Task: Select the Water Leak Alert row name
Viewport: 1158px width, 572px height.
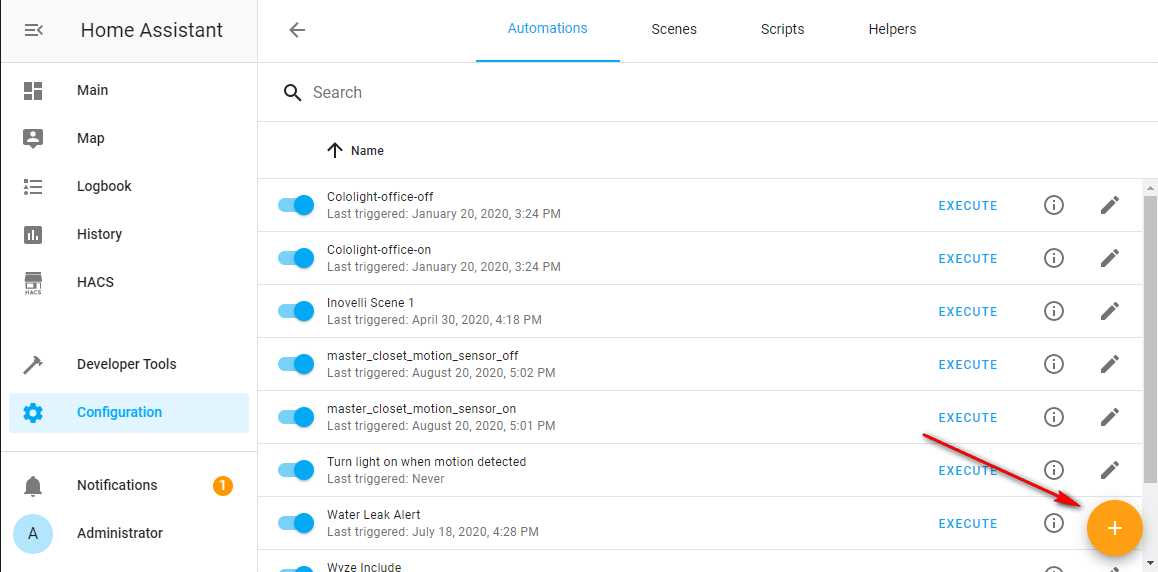Action: click(374, 514)
